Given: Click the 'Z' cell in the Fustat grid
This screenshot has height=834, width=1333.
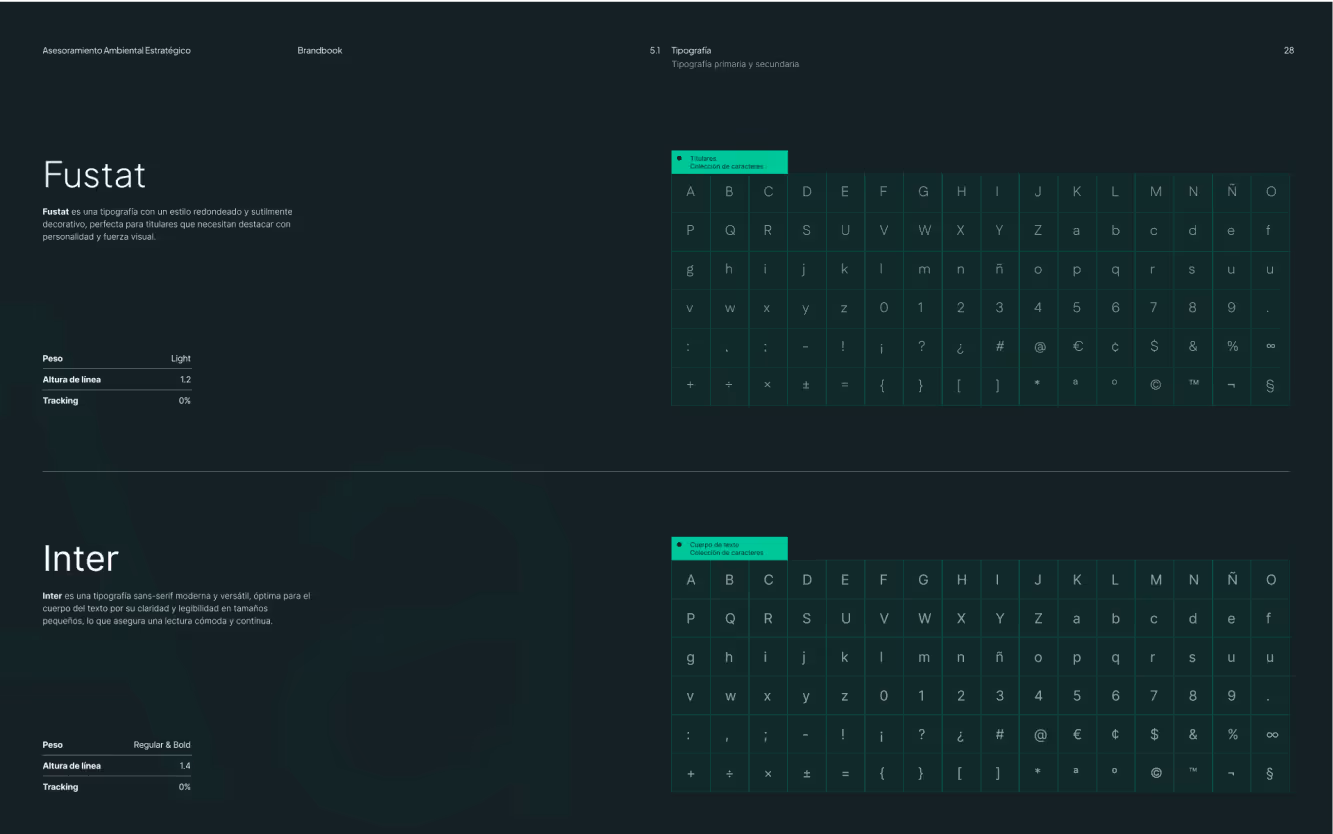Looking at the screenshot, I should click(x=1038, y=230).
